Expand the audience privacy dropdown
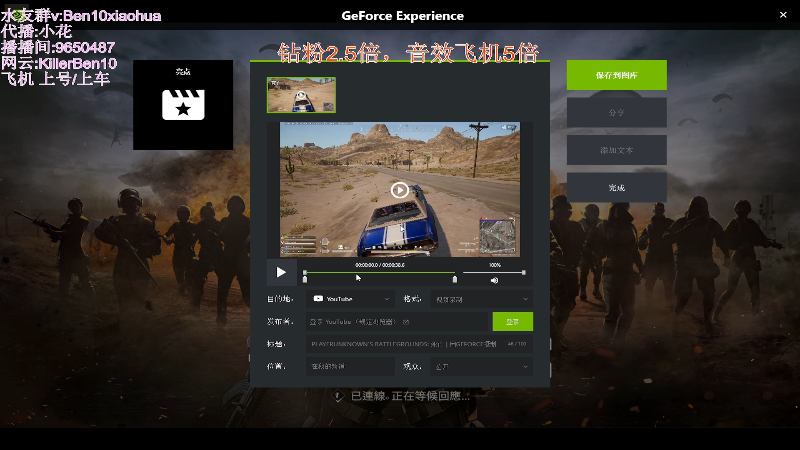 pyautogui.click(x=482, y=366)
